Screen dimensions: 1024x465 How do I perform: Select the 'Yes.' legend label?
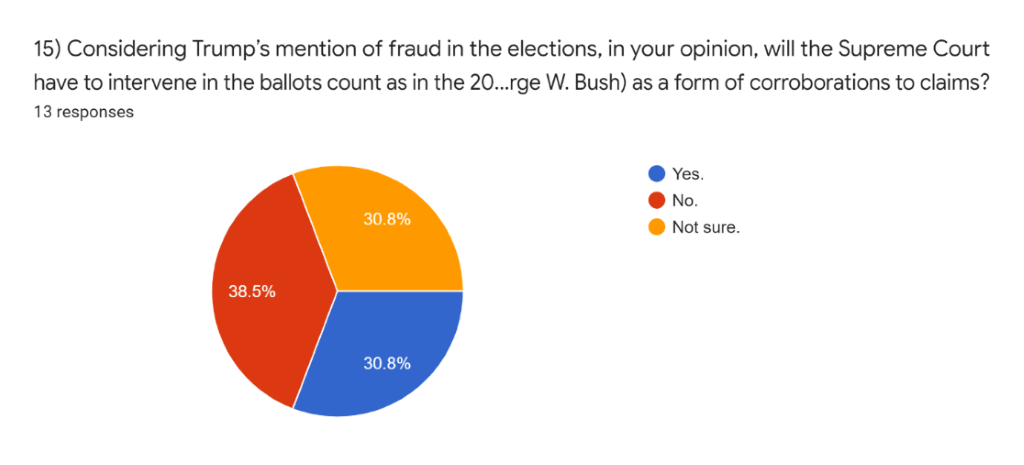point(688,173)
